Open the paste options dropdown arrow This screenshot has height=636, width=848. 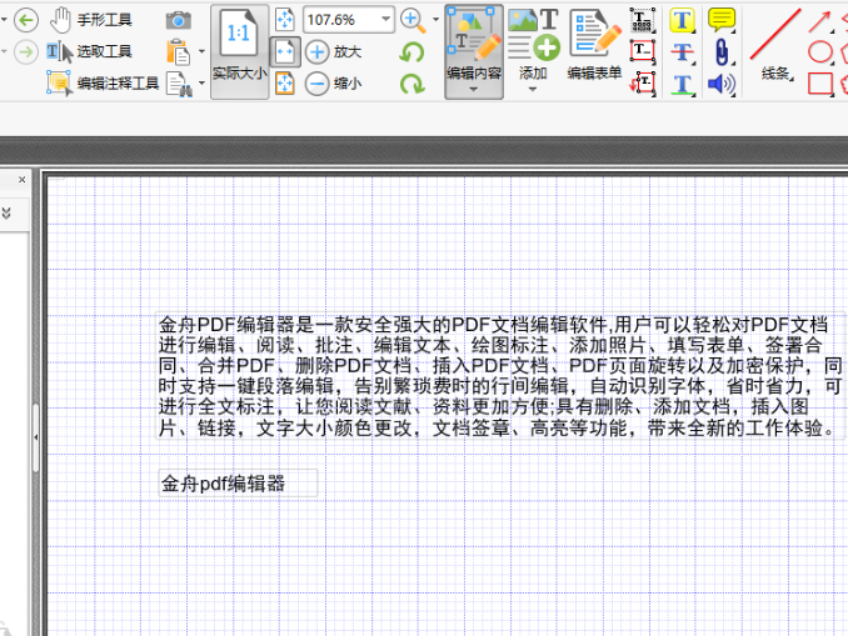[x=202, y=52]
